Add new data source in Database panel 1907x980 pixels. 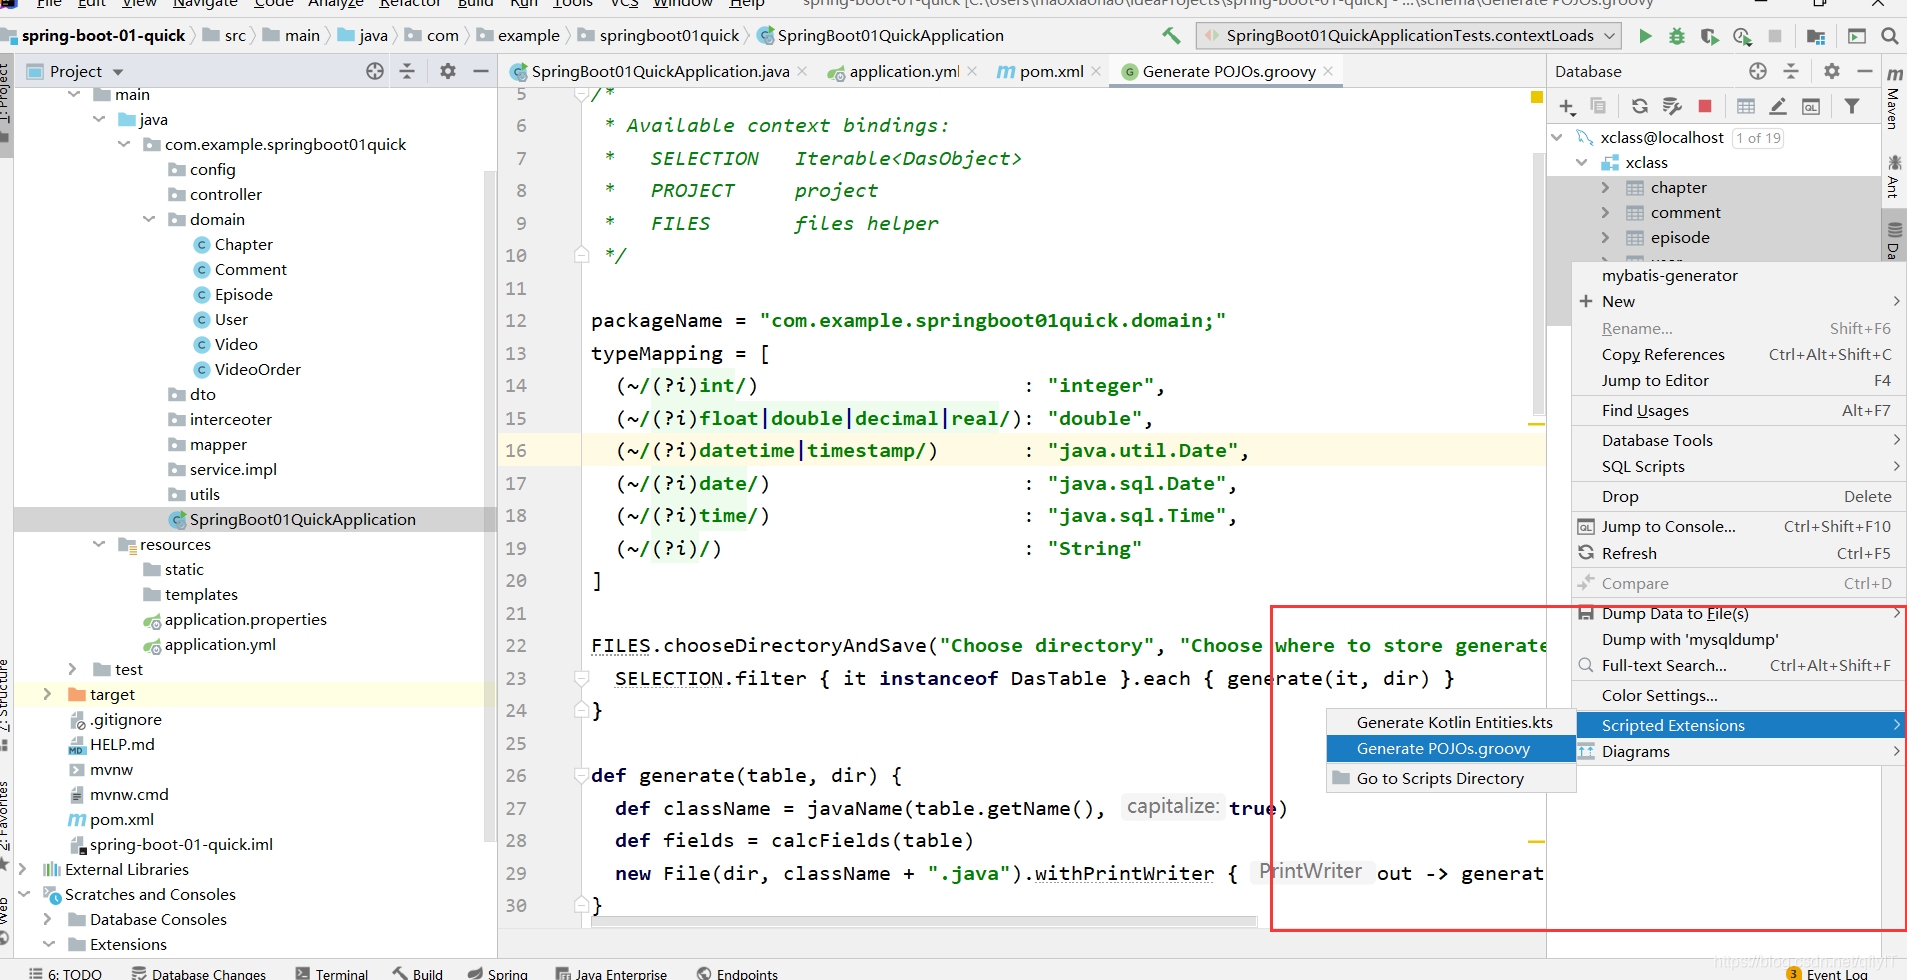click(1567, 106)
